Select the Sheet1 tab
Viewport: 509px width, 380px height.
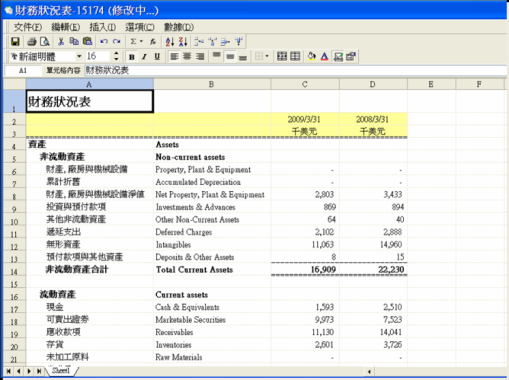pyautogui.click(x=61, y=370)
